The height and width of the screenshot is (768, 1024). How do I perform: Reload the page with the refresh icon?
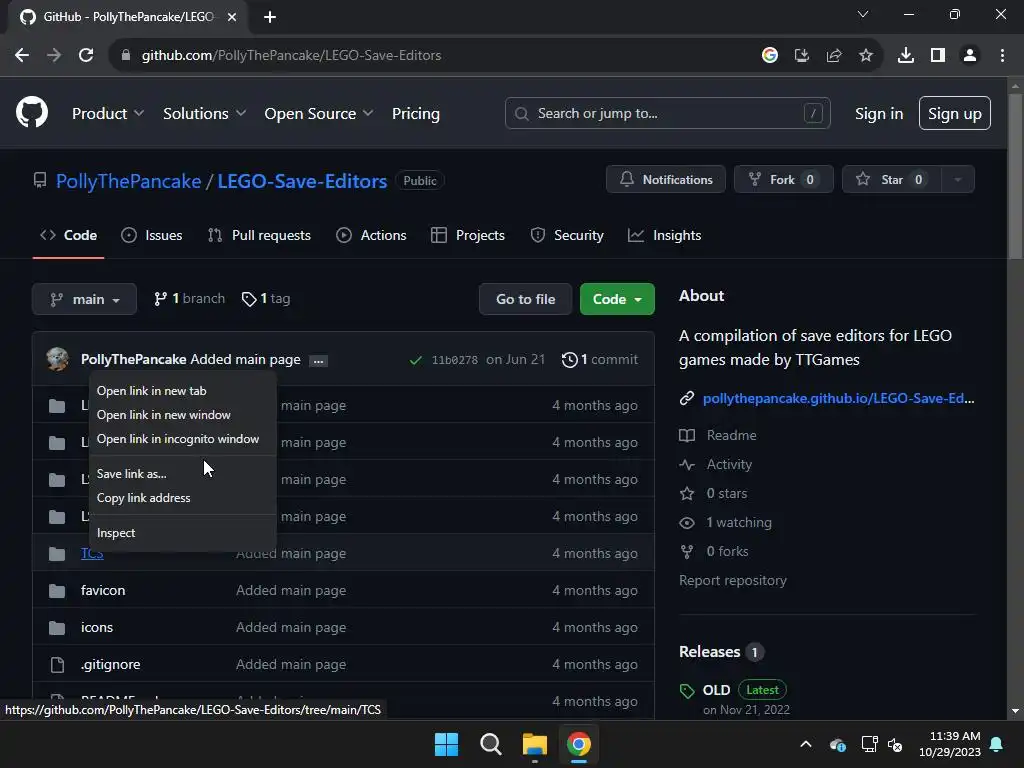point(86,56)
